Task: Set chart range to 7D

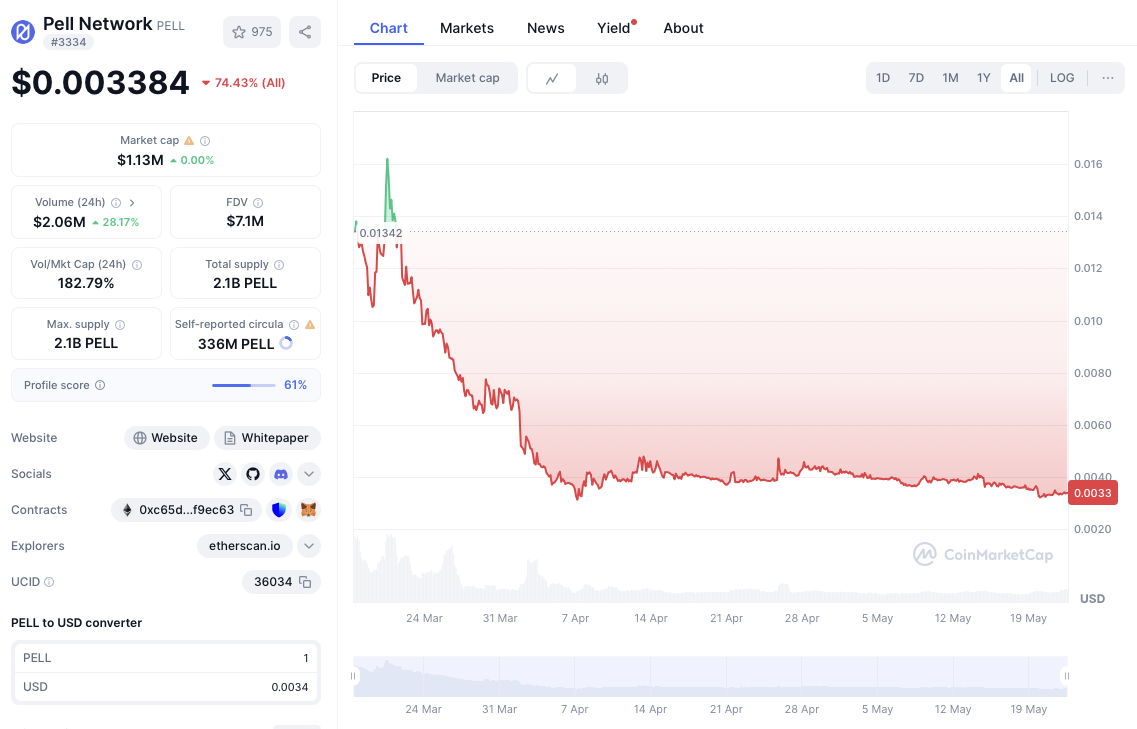Action: (916, 78)
